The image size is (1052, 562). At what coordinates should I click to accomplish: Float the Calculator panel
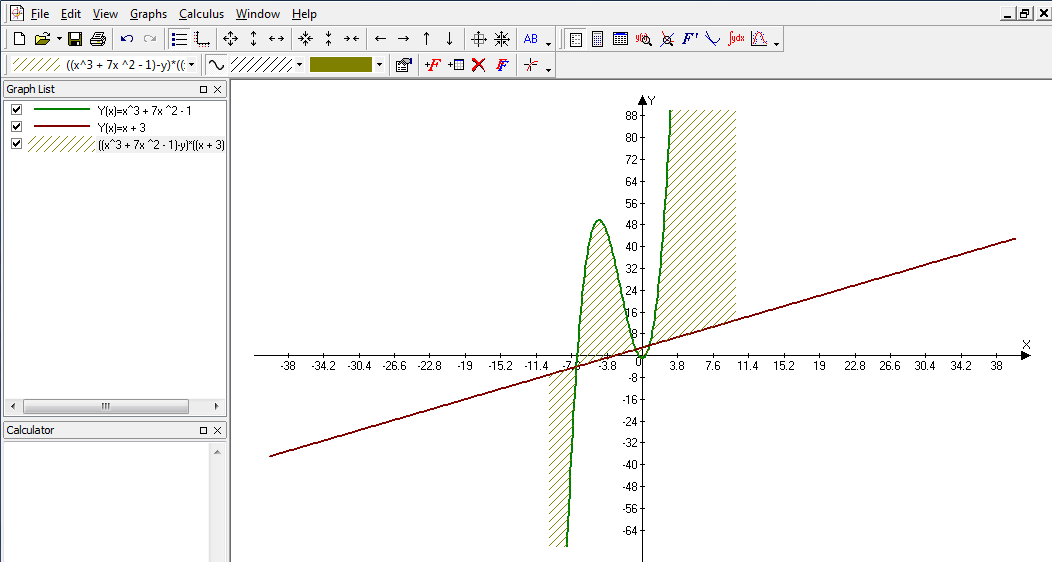[203, 431]
